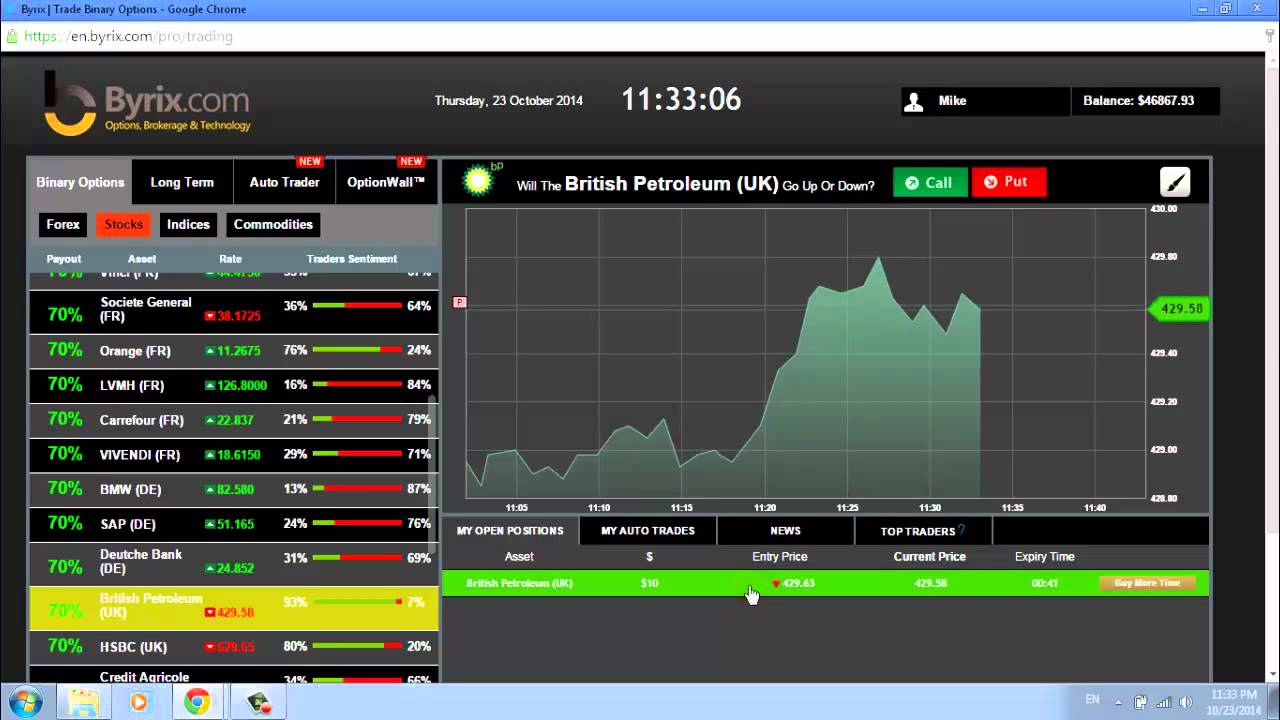Select SAP (DE) asset row

point(234,524)
